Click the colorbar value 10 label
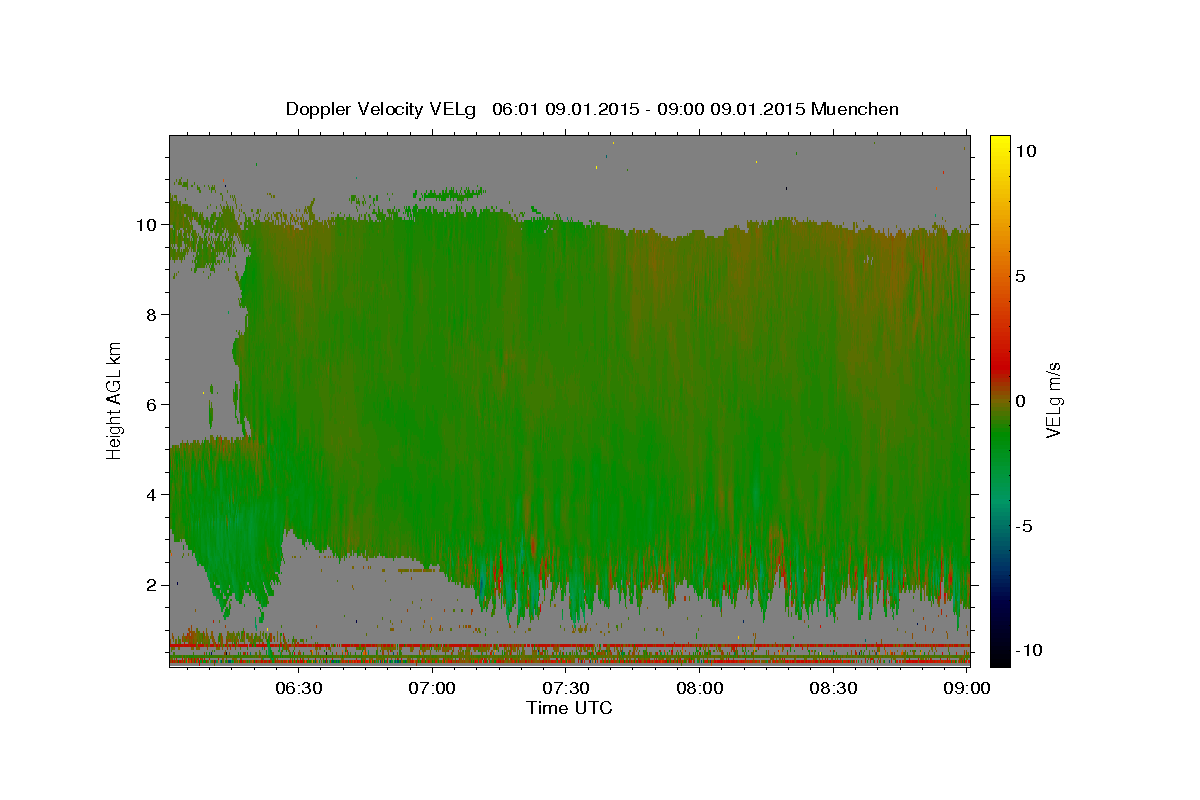 pos(1026,151)
